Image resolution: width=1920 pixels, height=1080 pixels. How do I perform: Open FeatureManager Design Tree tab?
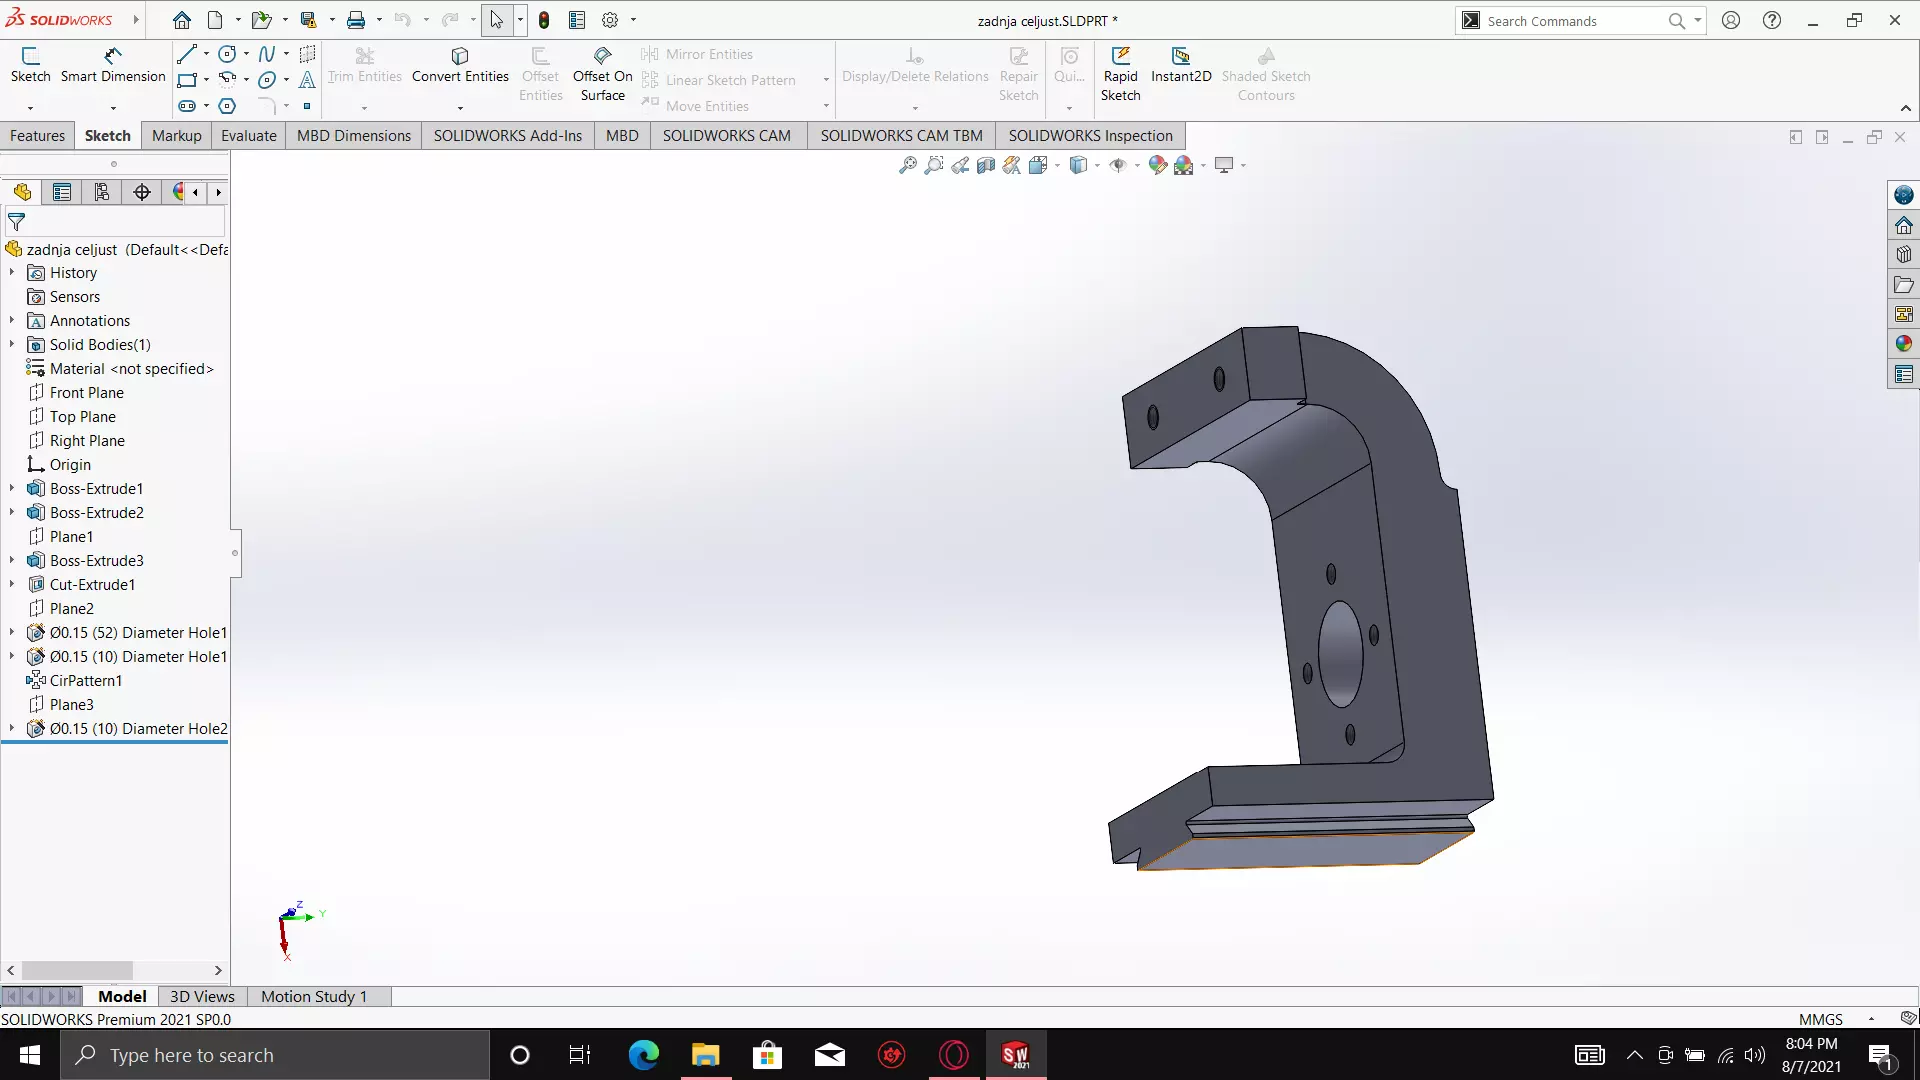pos(22,192)
